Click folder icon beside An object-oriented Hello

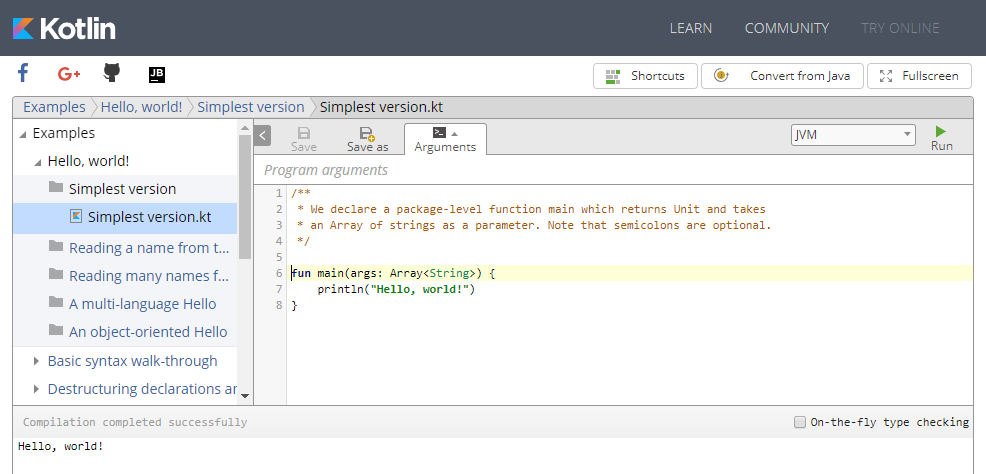pyautogui.click(x=56, y=329)
